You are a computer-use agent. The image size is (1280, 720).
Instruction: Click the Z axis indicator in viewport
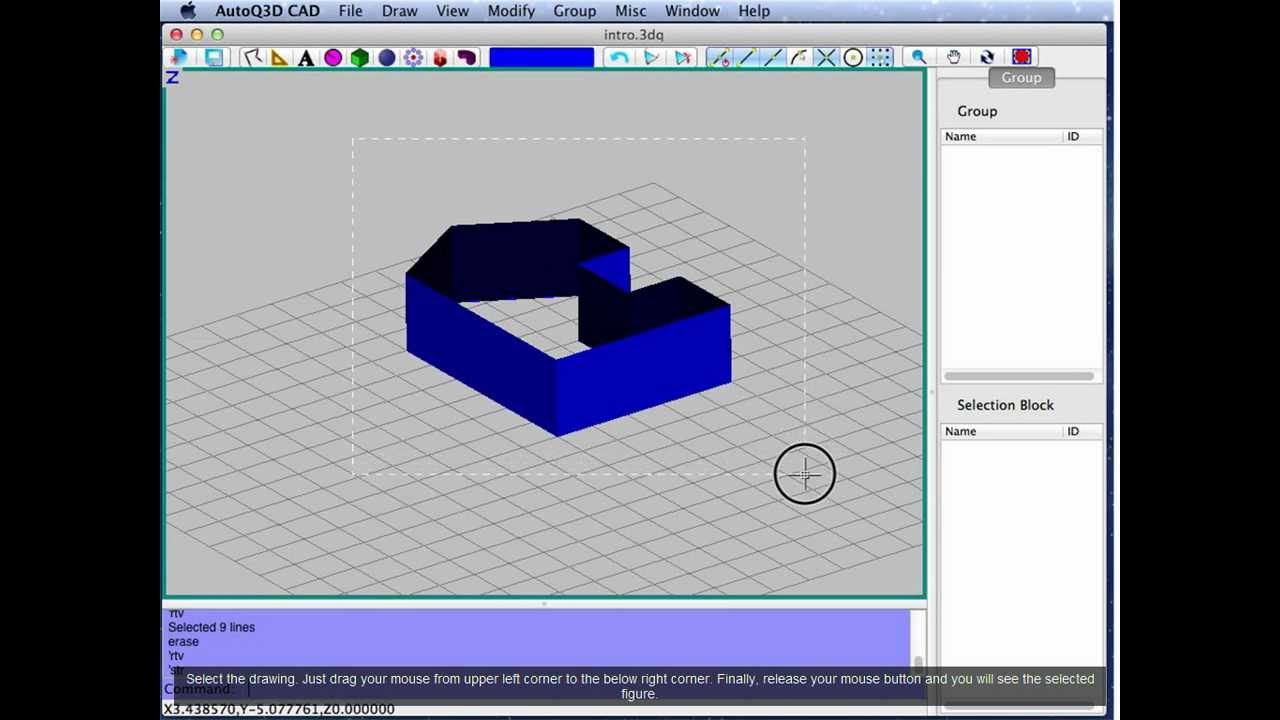pyautogui.click(x=172, y=78)
